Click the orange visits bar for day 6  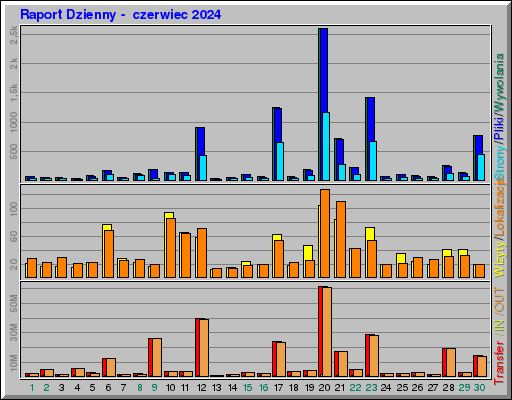coord(109,254)
